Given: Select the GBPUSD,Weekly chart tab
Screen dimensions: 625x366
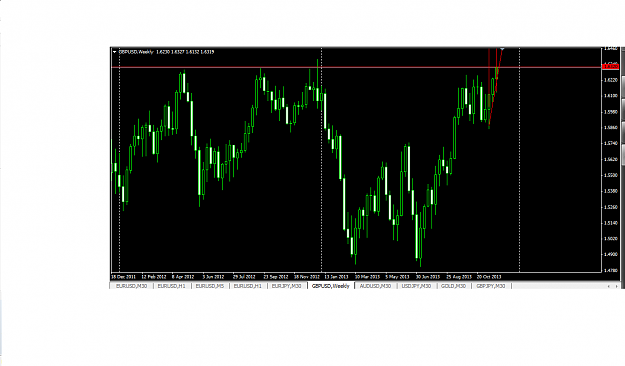Looking at the screenshot, I should click(x=331, y=286).
